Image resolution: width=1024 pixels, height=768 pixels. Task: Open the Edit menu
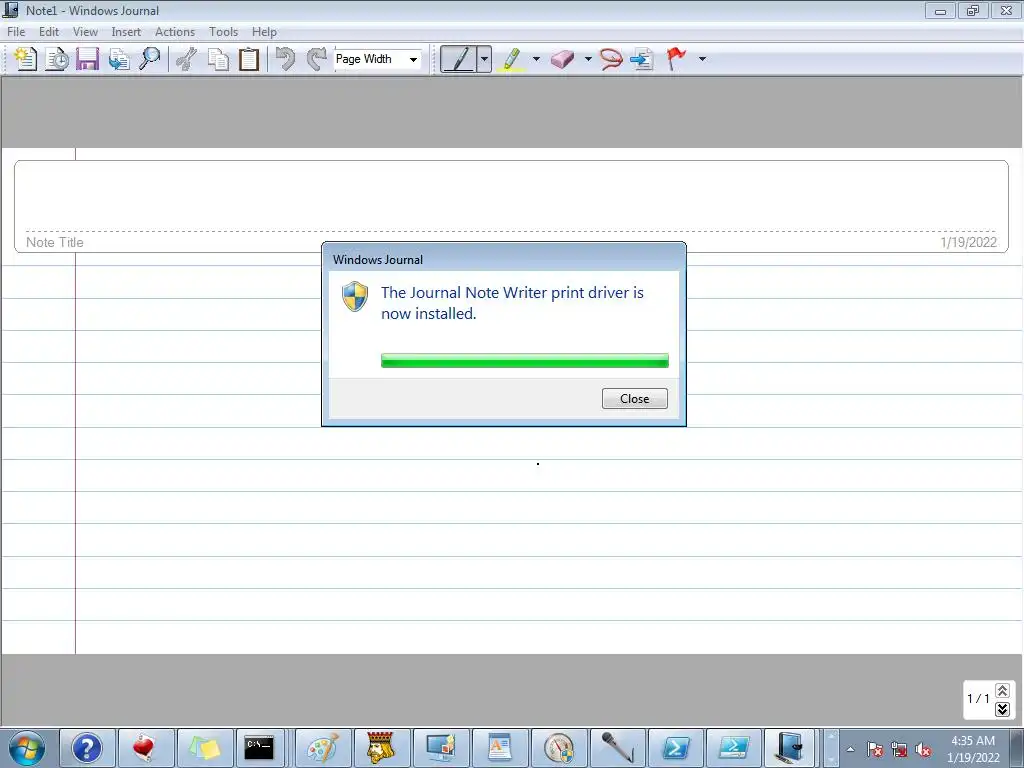(x=48, y=31)
